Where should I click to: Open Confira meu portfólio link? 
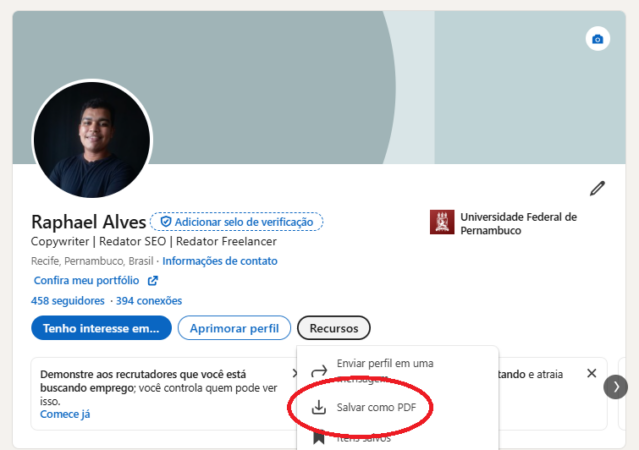tap(86, 280)
